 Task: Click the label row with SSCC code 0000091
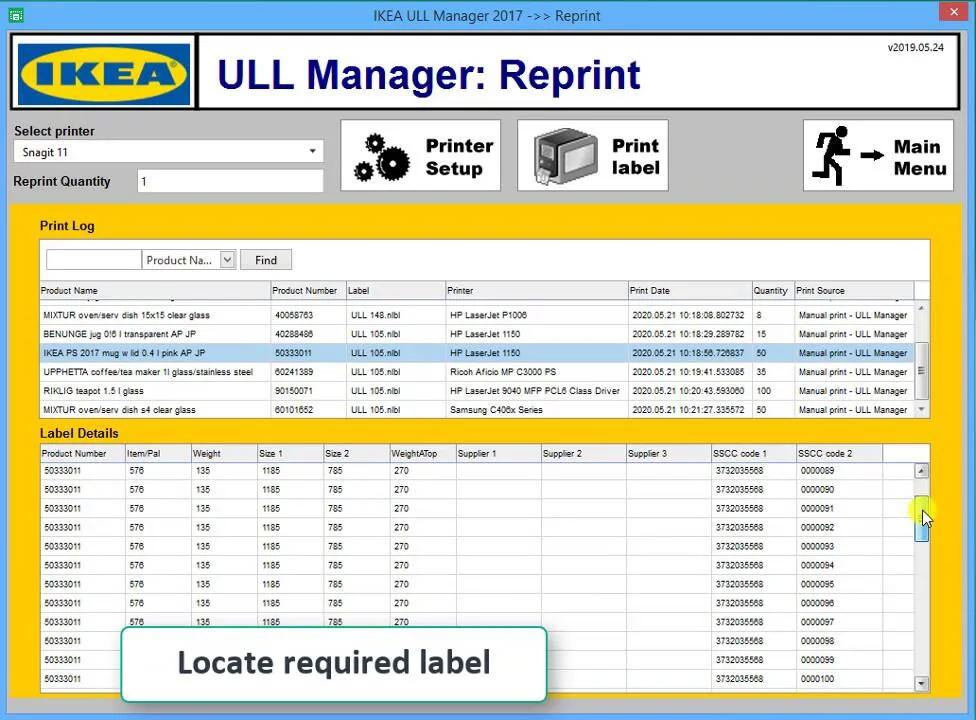click(477, 508)
